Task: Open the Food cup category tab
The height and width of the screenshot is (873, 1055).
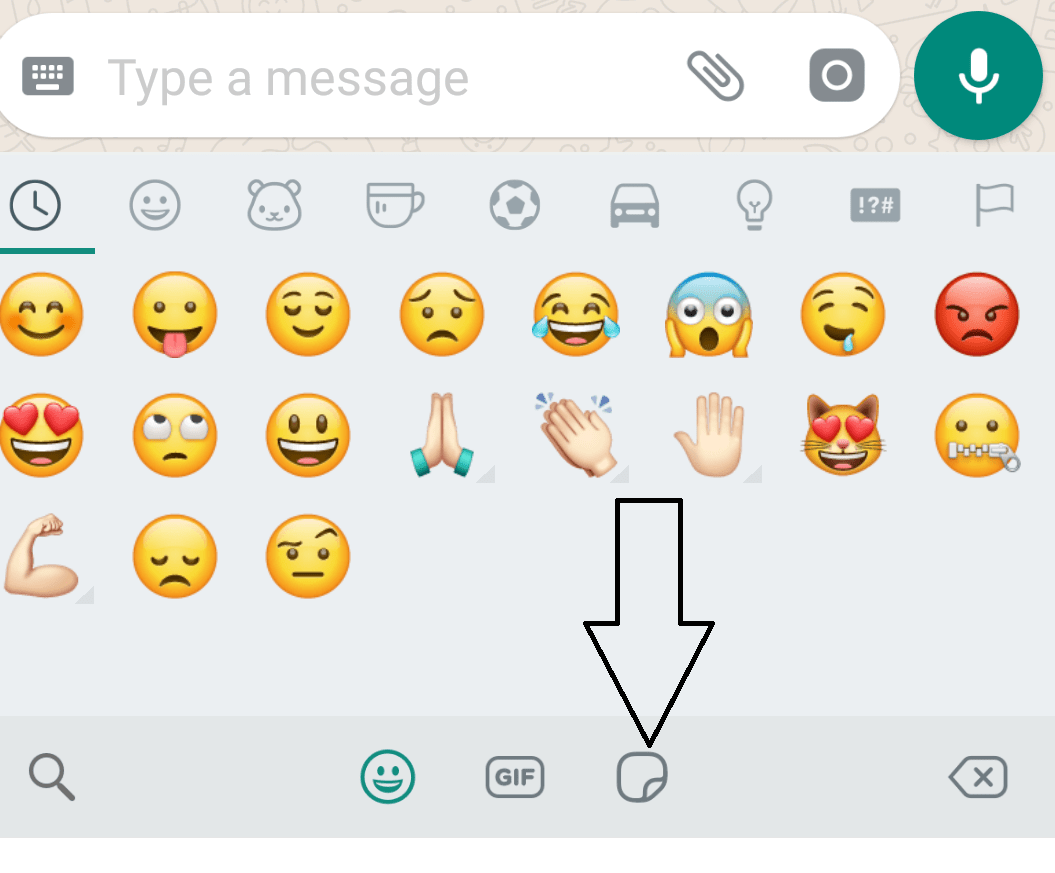Action: pos(395,204)
